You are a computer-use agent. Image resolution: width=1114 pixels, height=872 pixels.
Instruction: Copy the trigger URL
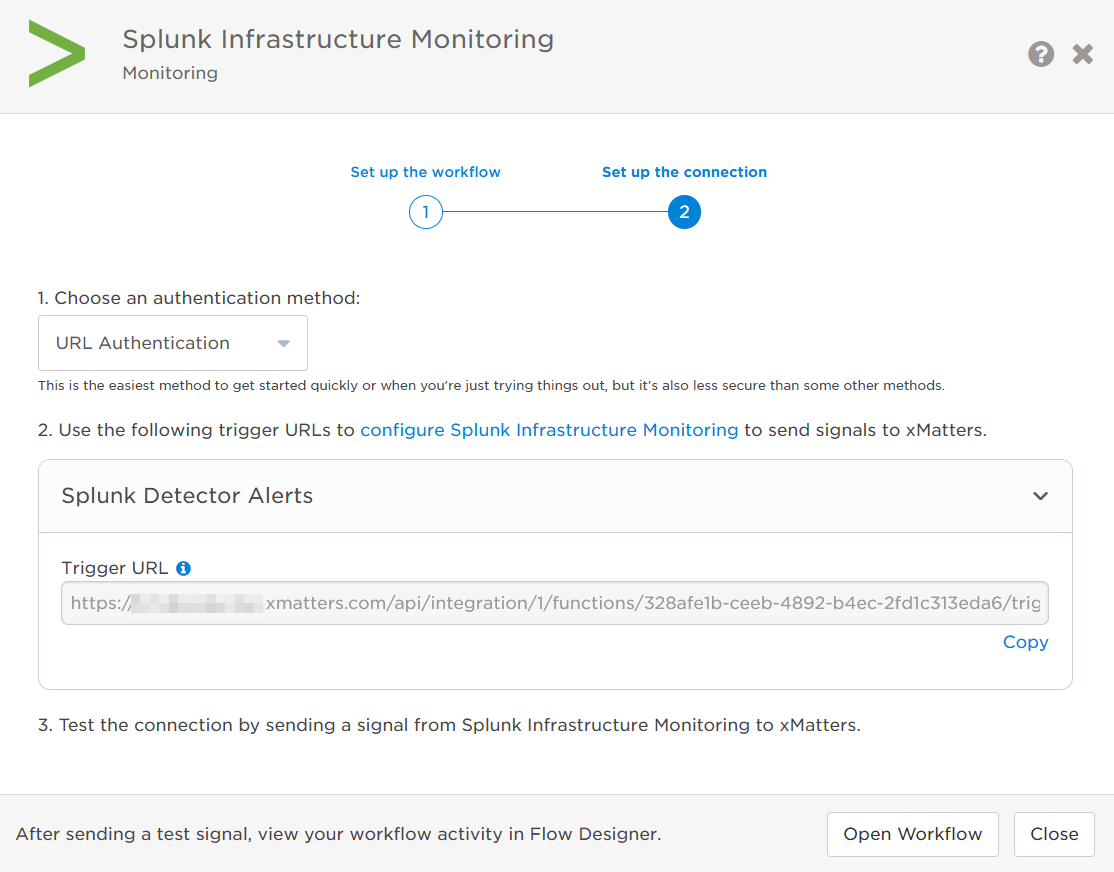pyautogui.click(x=1025, y=642)
